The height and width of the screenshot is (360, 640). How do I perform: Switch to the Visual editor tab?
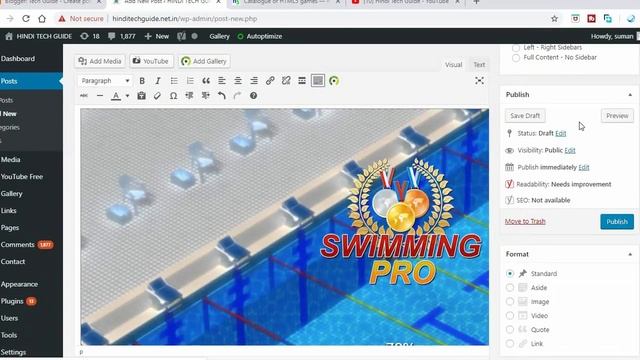[453, 64]
